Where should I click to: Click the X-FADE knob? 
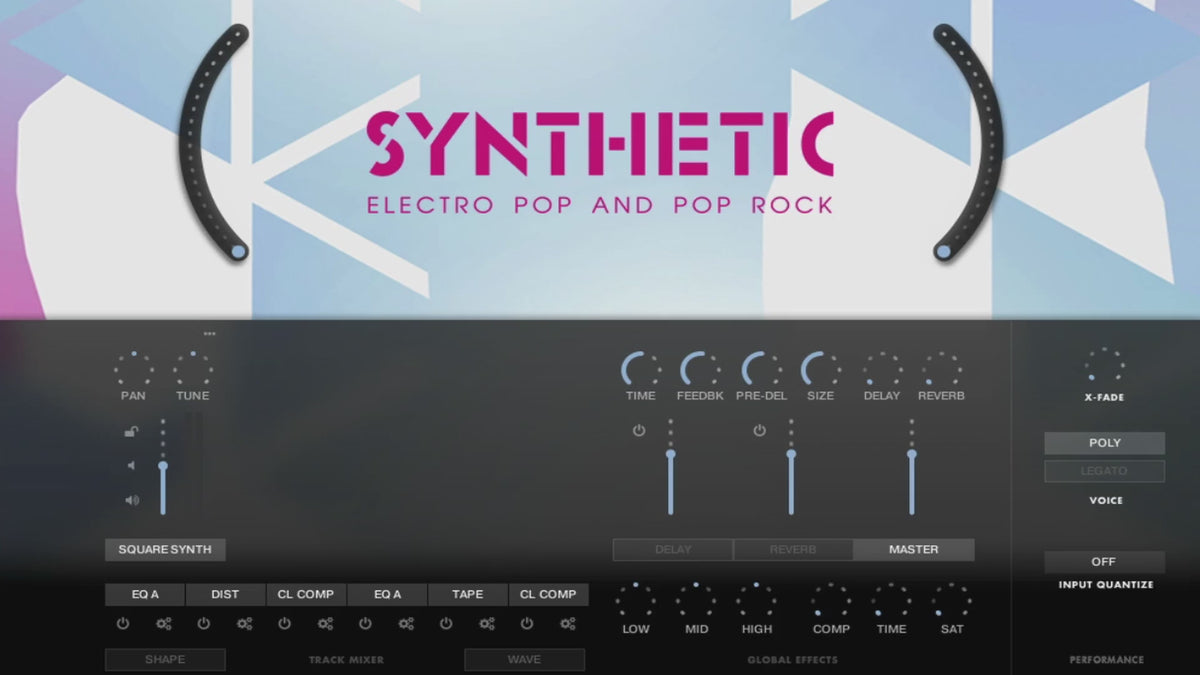(x=1104, y=364)
